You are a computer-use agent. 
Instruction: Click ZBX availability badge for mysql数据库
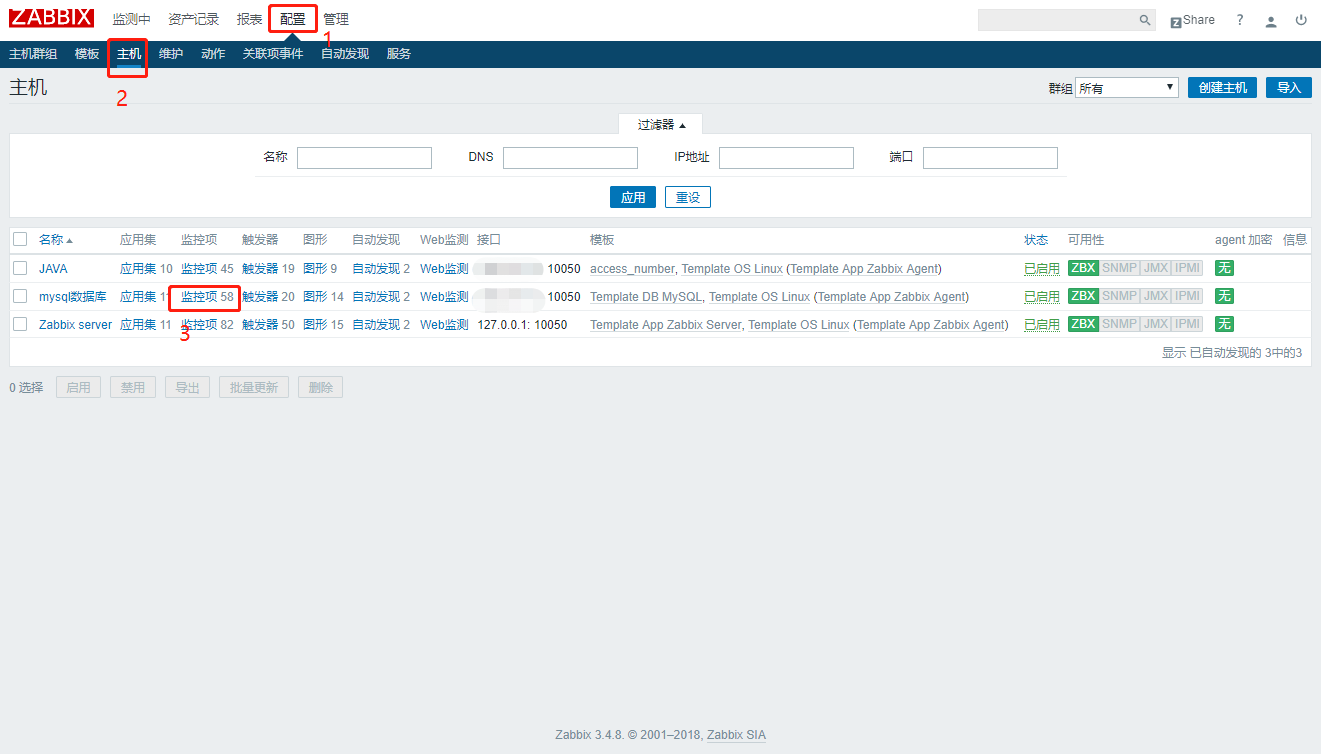click(1083, 296)
